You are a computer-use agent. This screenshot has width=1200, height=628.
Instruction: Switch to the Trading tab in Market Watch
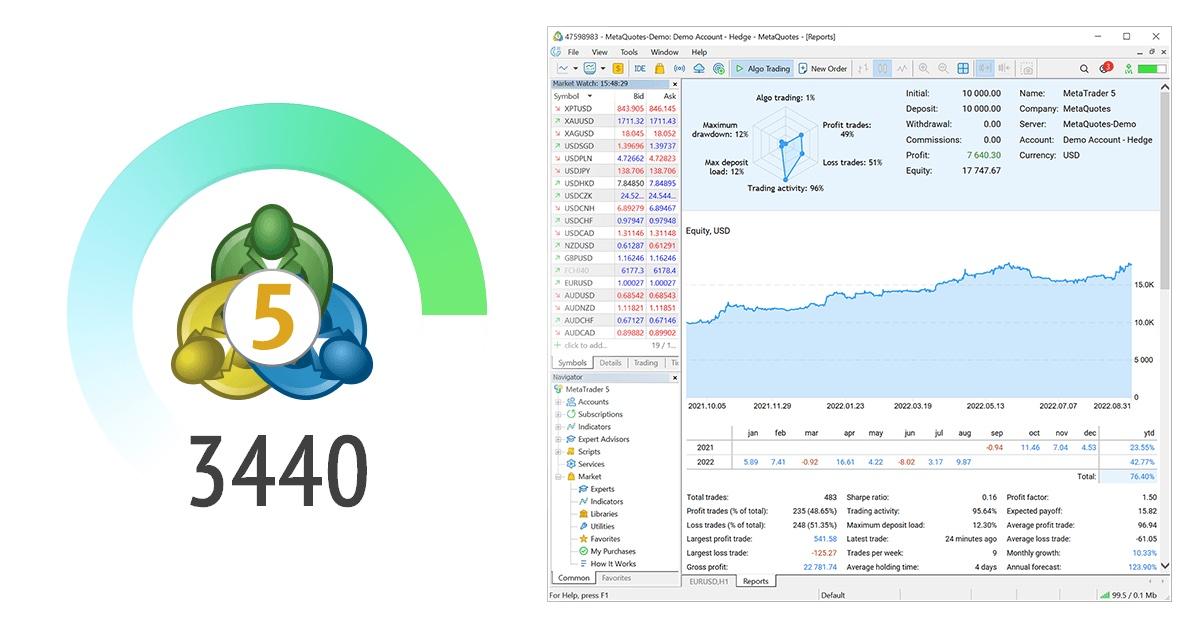click(645, 363)
